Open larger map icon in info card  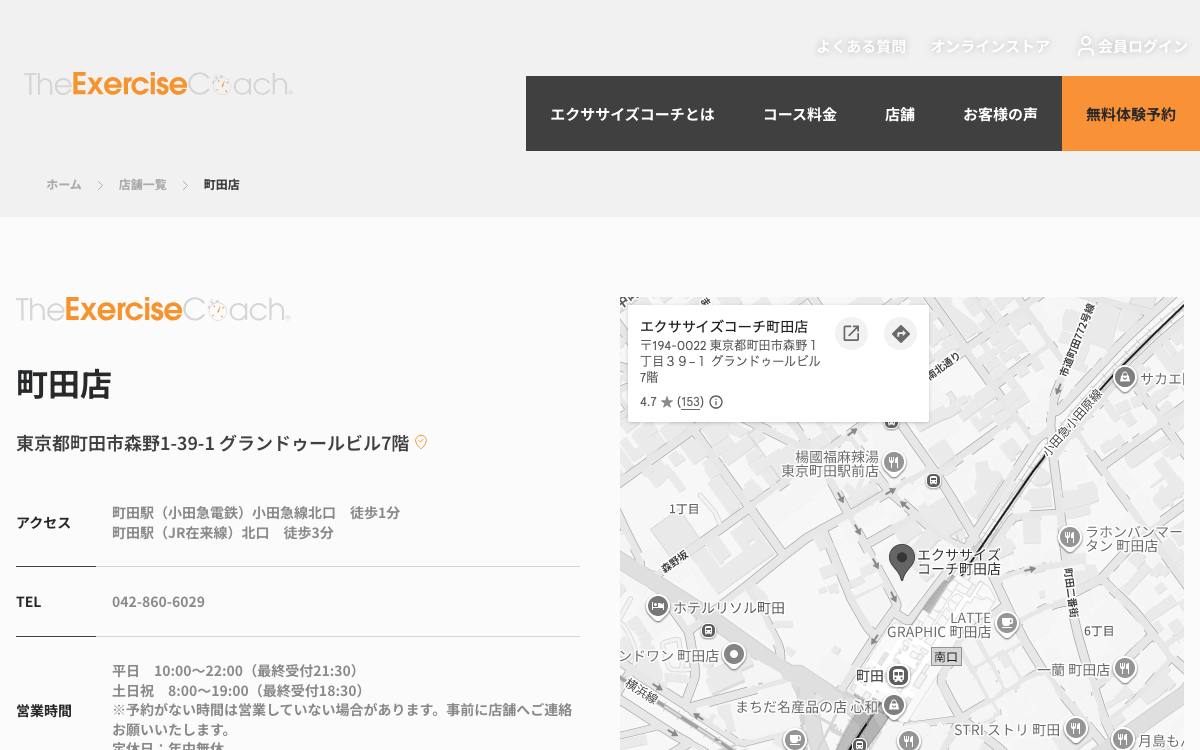(x=851, y=334)
